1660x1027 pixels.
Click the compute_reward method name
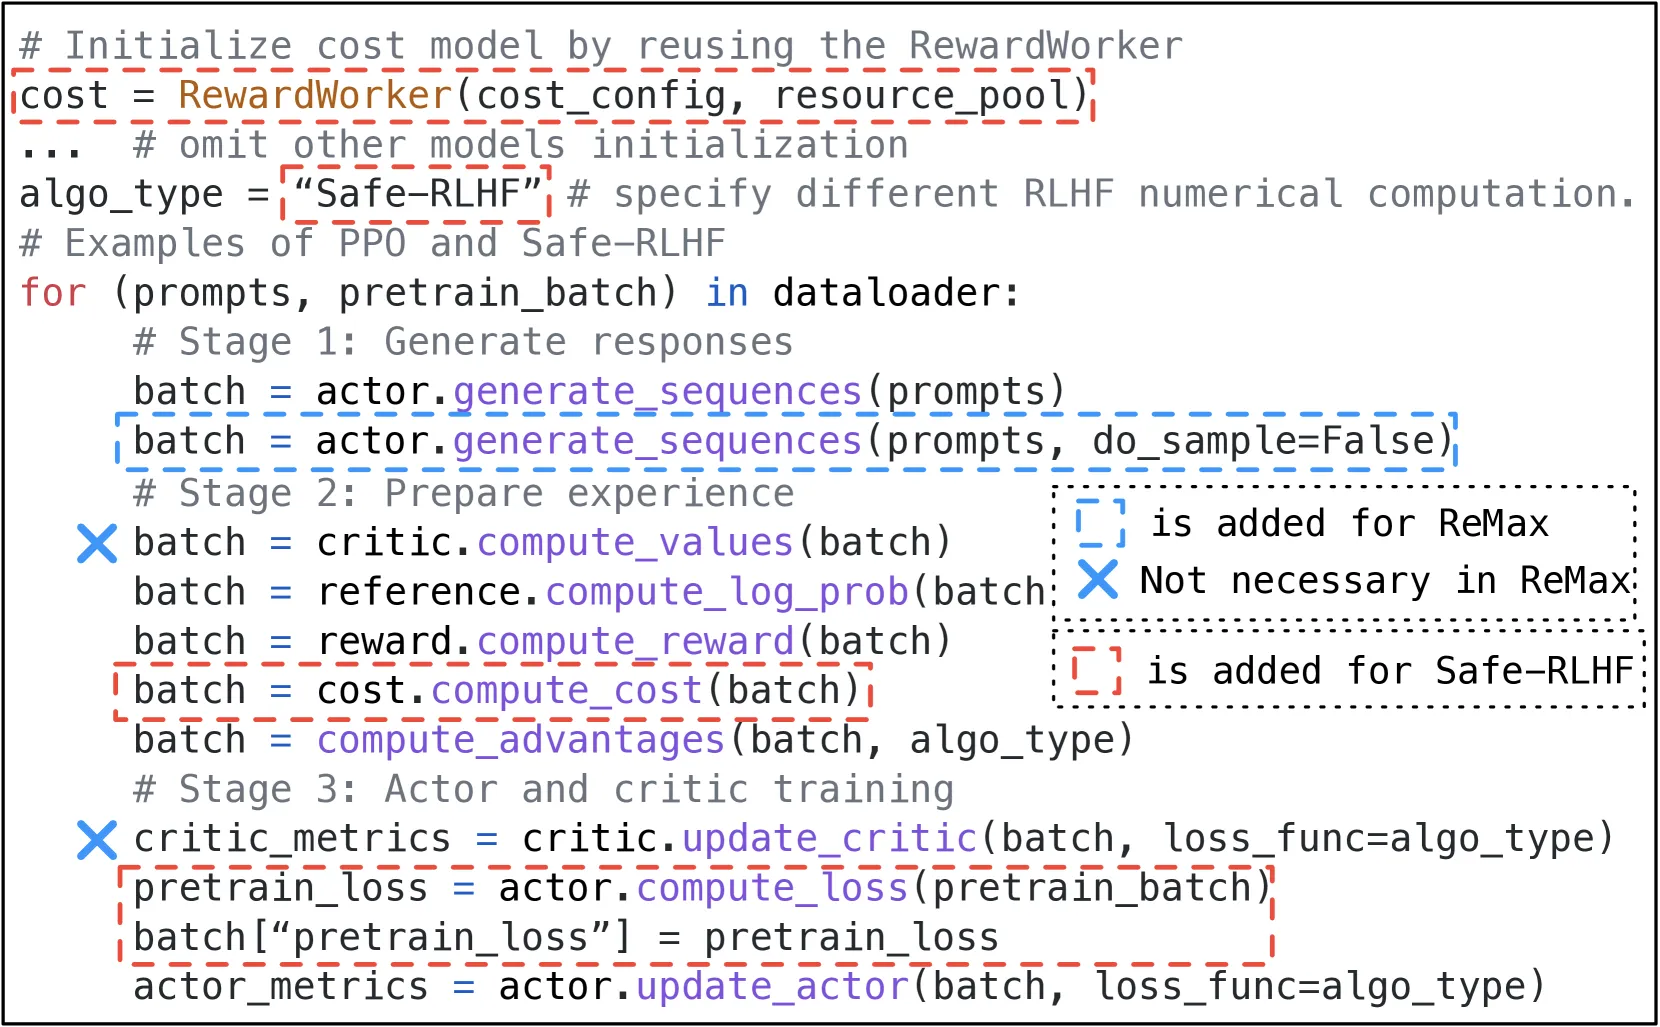tap(636, 641)
